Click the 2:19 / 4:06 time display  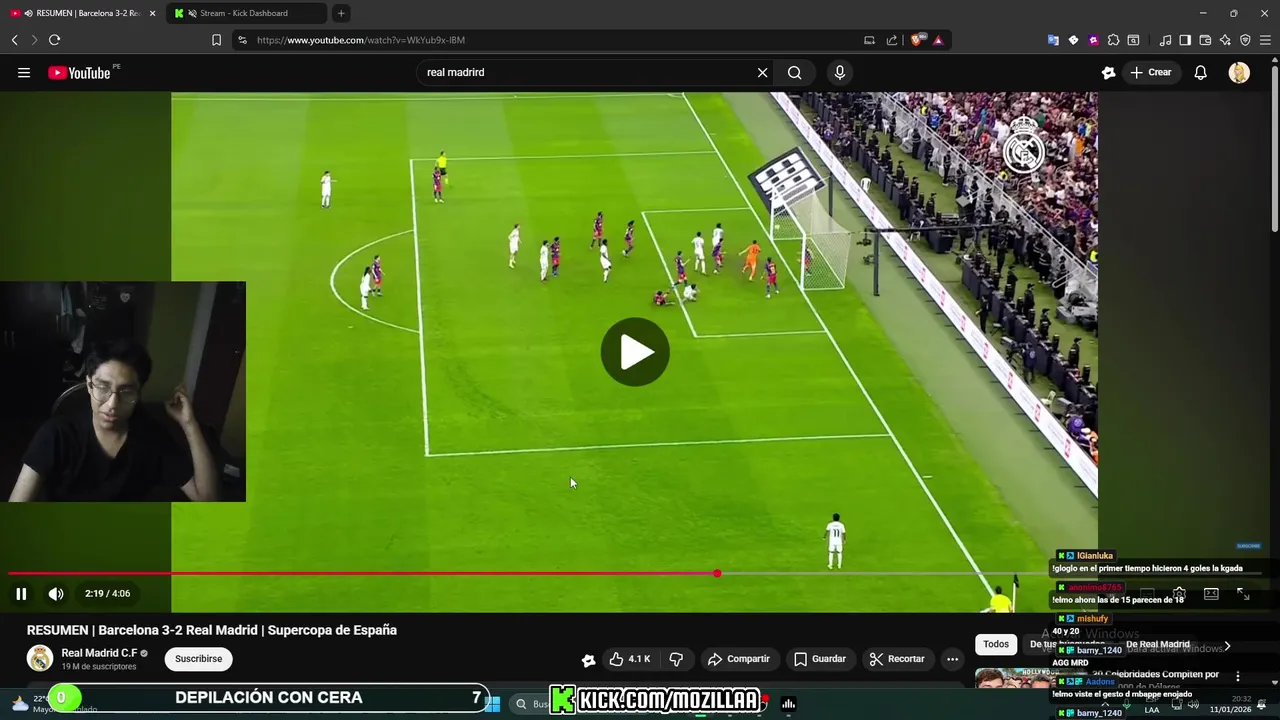[107, 594]
